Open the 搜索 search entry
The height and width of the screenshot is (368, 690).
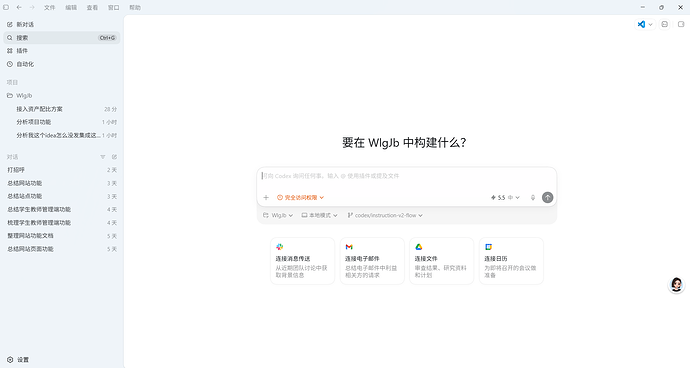tap(62, 38)
